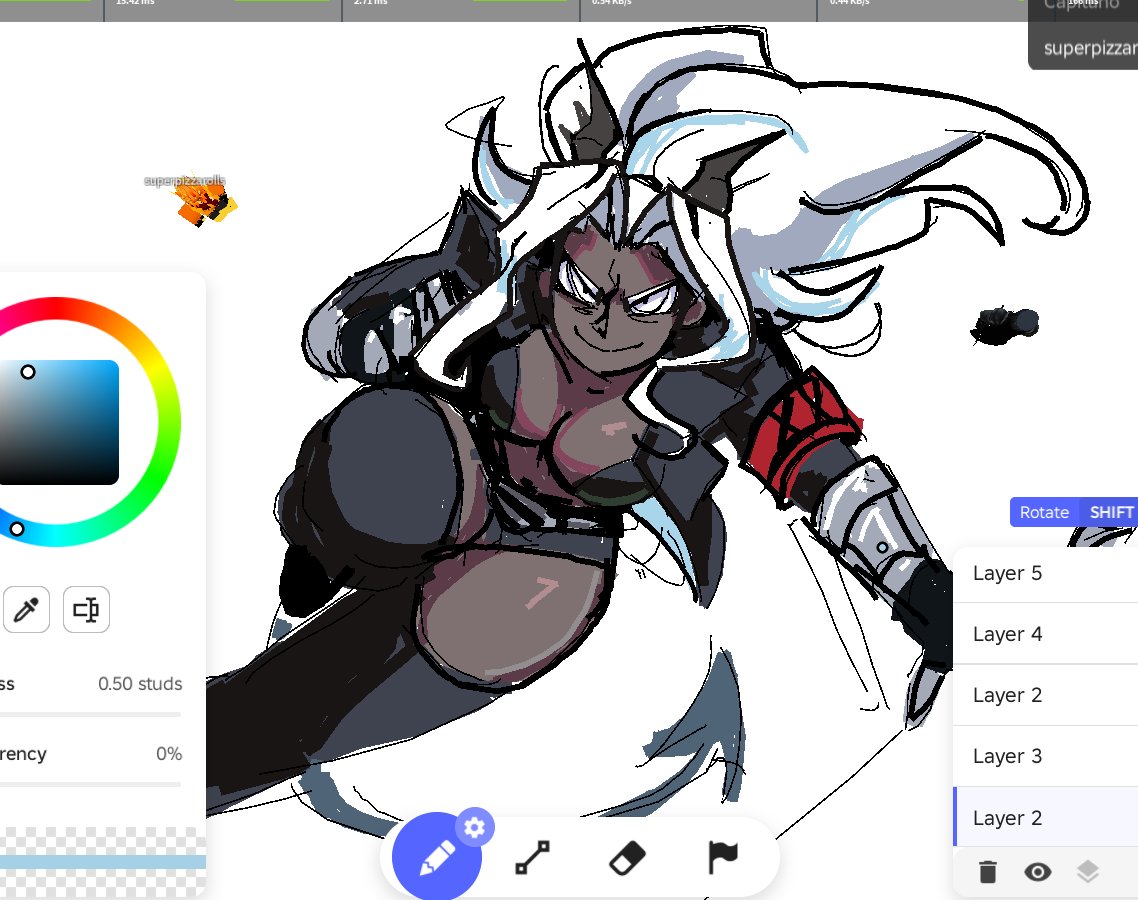Activate the eyedropper color picker
This screenshot has height=900, width=1138.
coord(26,610)
